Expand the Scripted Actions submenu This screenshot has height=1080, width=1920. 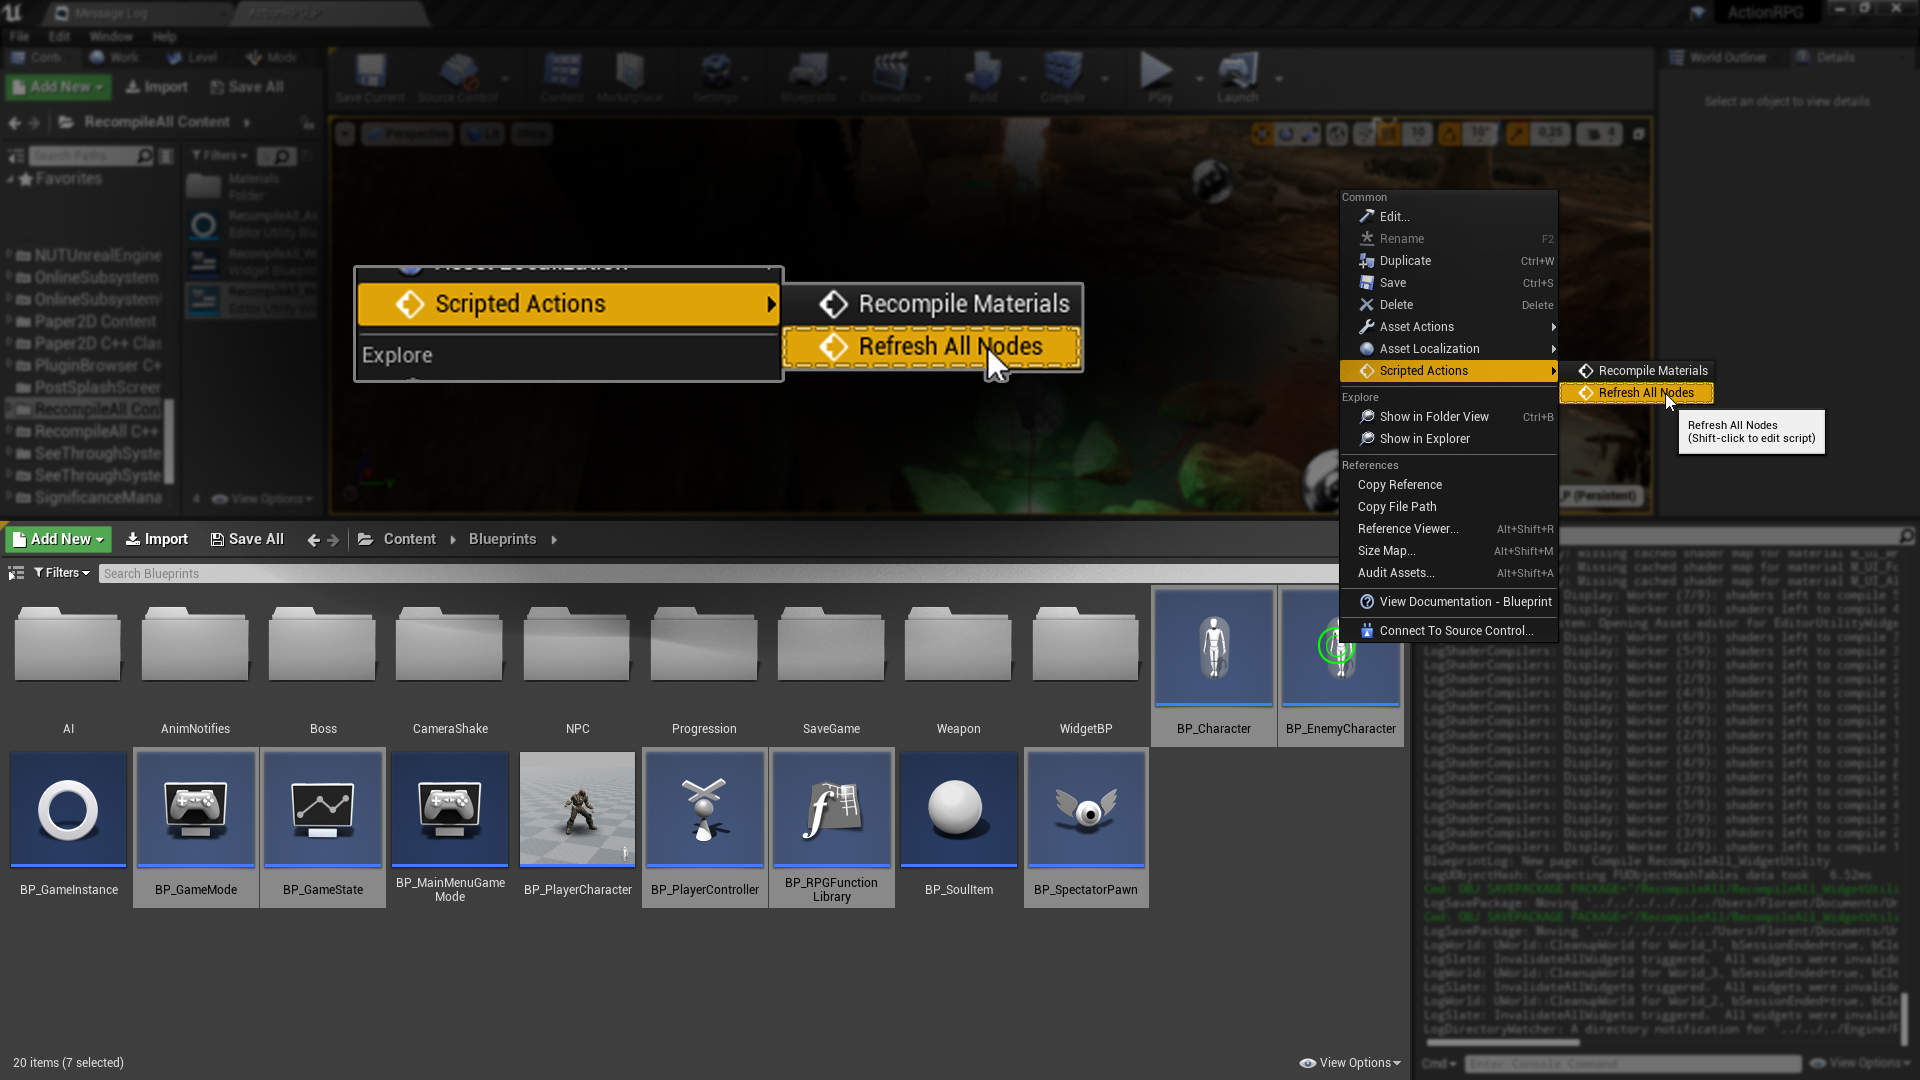tap(1451, 371)
